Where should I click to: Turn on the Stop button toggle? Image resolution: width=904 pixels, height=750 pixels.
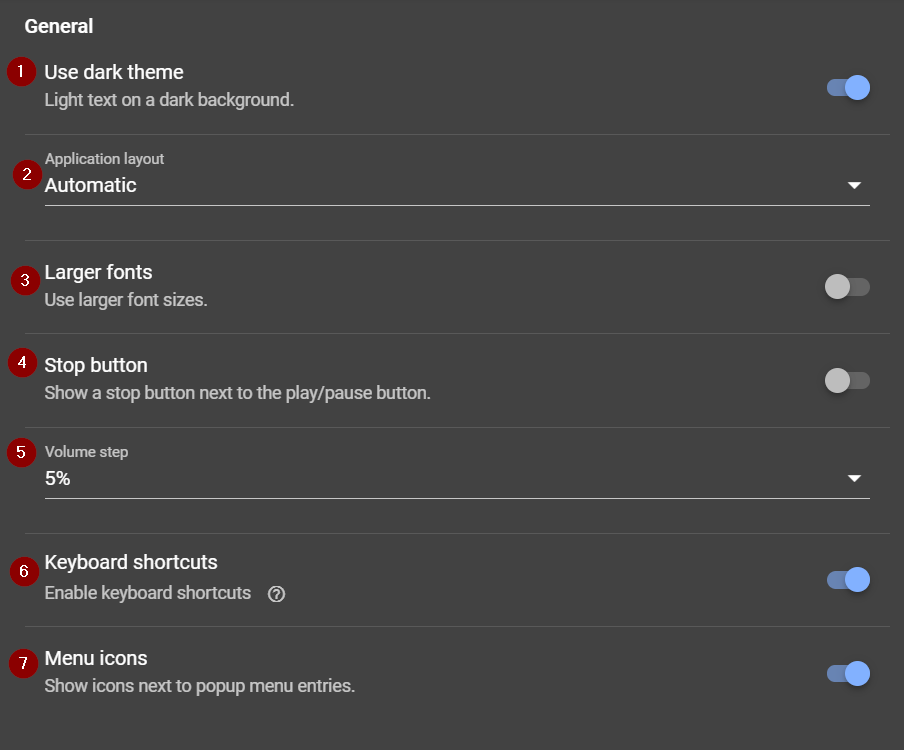click(x=848, y=380)
